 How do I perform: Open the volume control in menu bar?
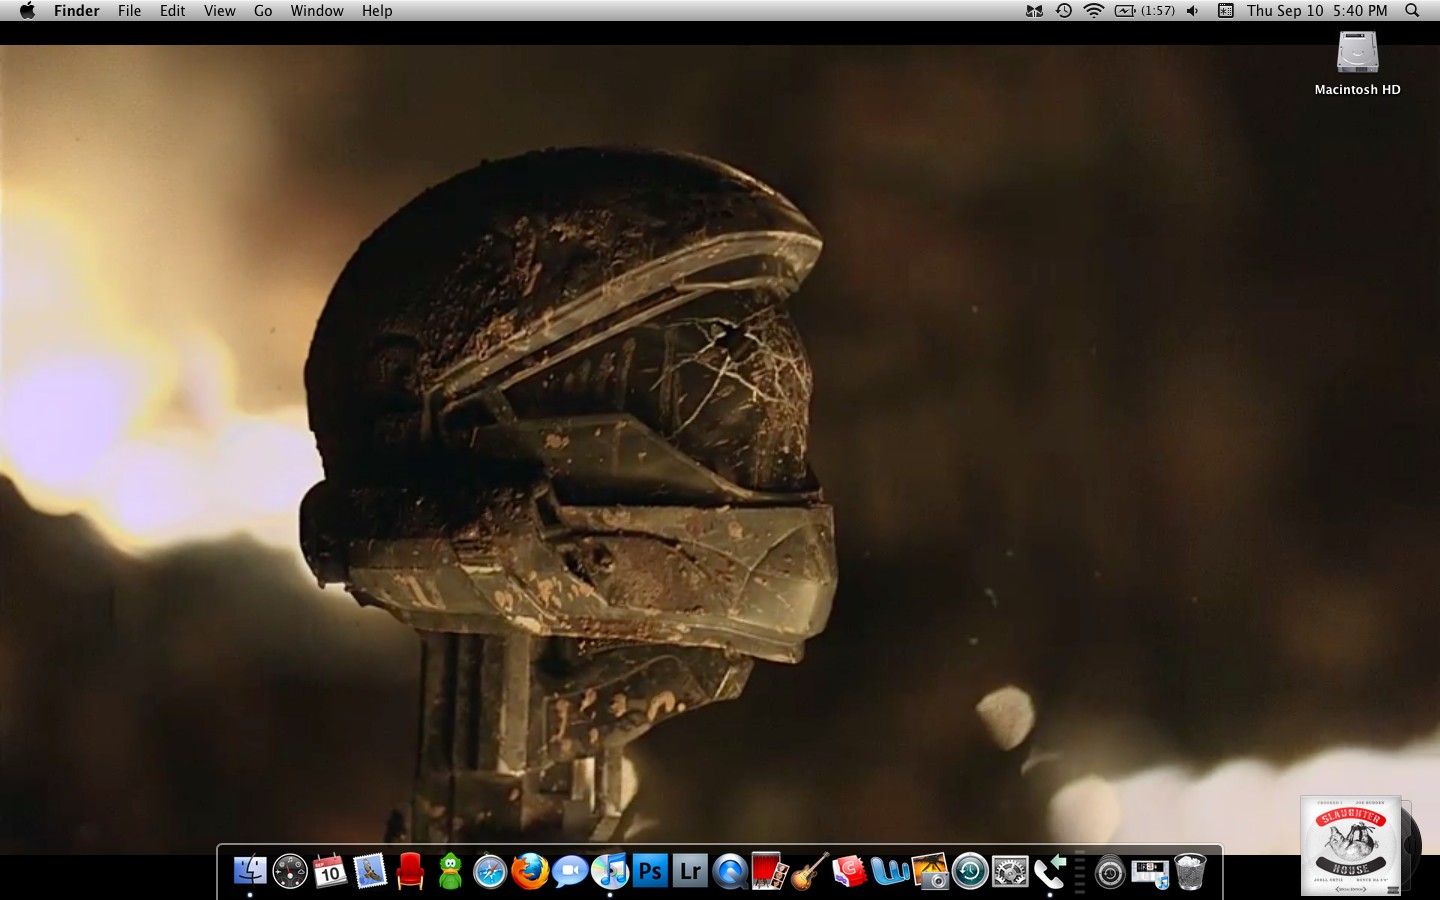click(x=1193, y=10)
